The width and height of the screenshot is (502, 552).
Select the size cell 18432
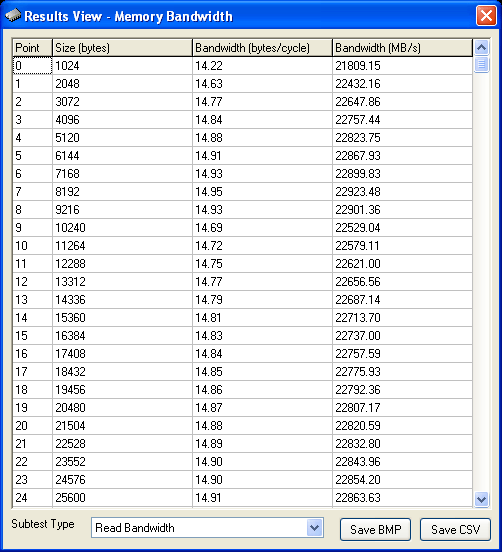pos(122,372)
